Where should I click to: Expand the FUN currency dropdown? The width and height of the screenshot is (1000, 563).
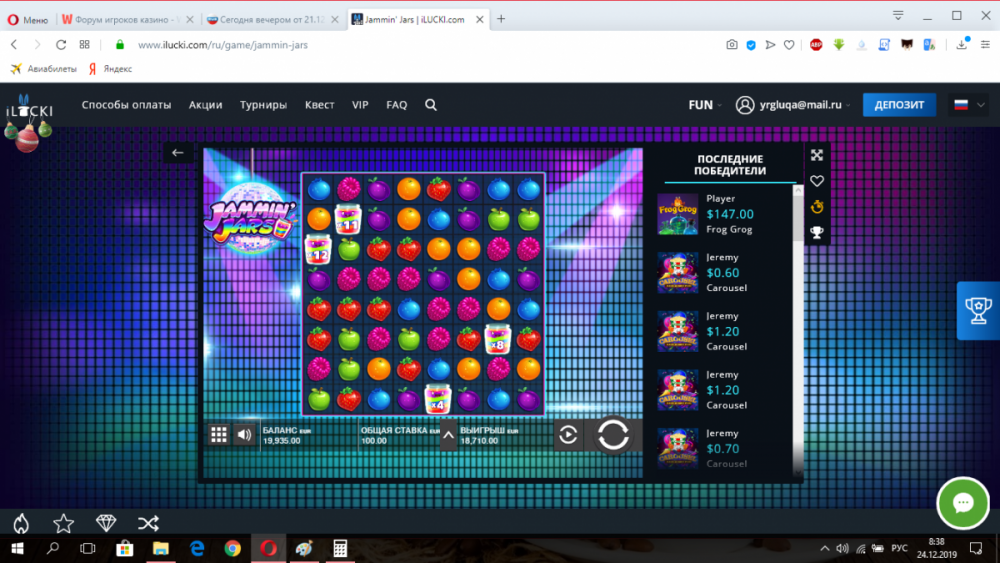pos(705,105)
